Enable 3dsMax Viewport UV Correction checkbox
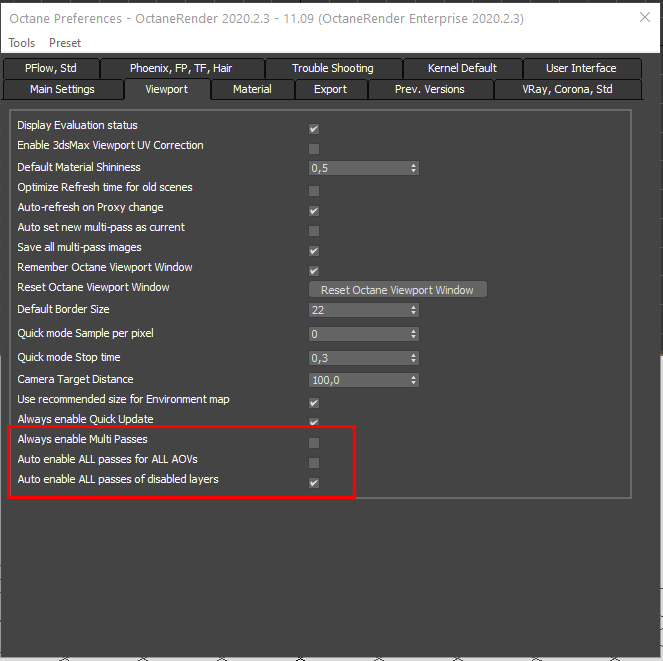Image resolution: width=663 pixels, height=661 pixels. tap(314, 149)
